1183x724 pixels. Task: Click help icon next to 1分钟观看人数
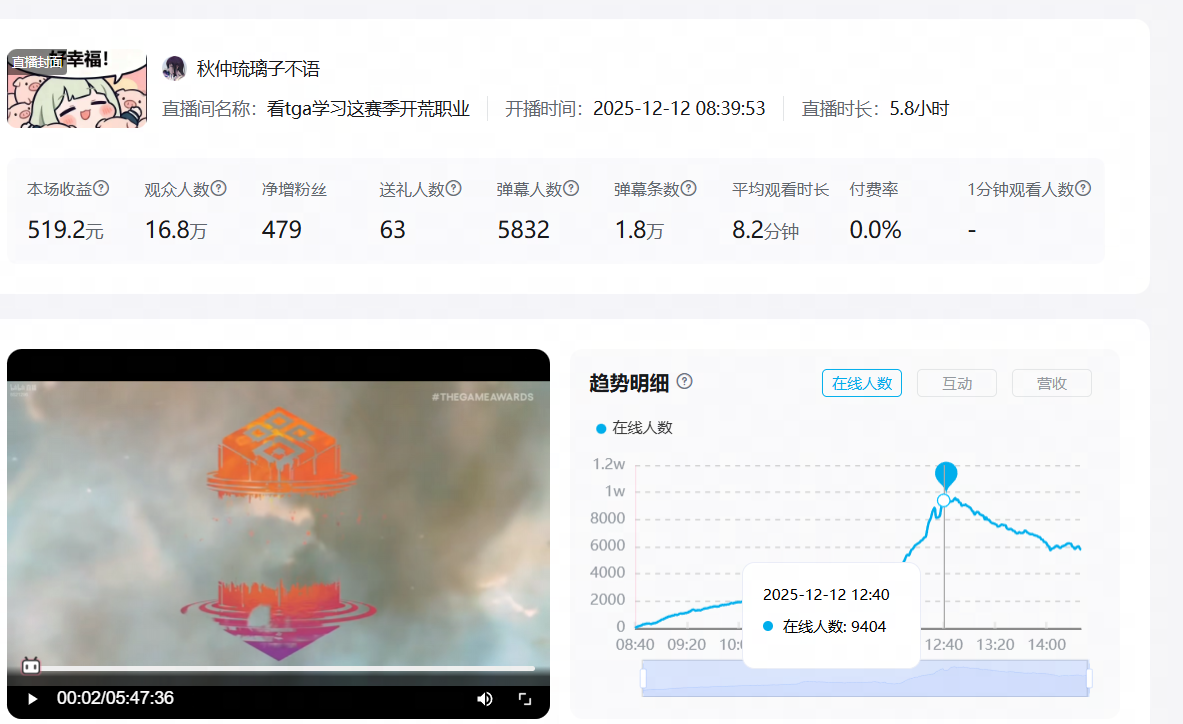coord(1083,188)
